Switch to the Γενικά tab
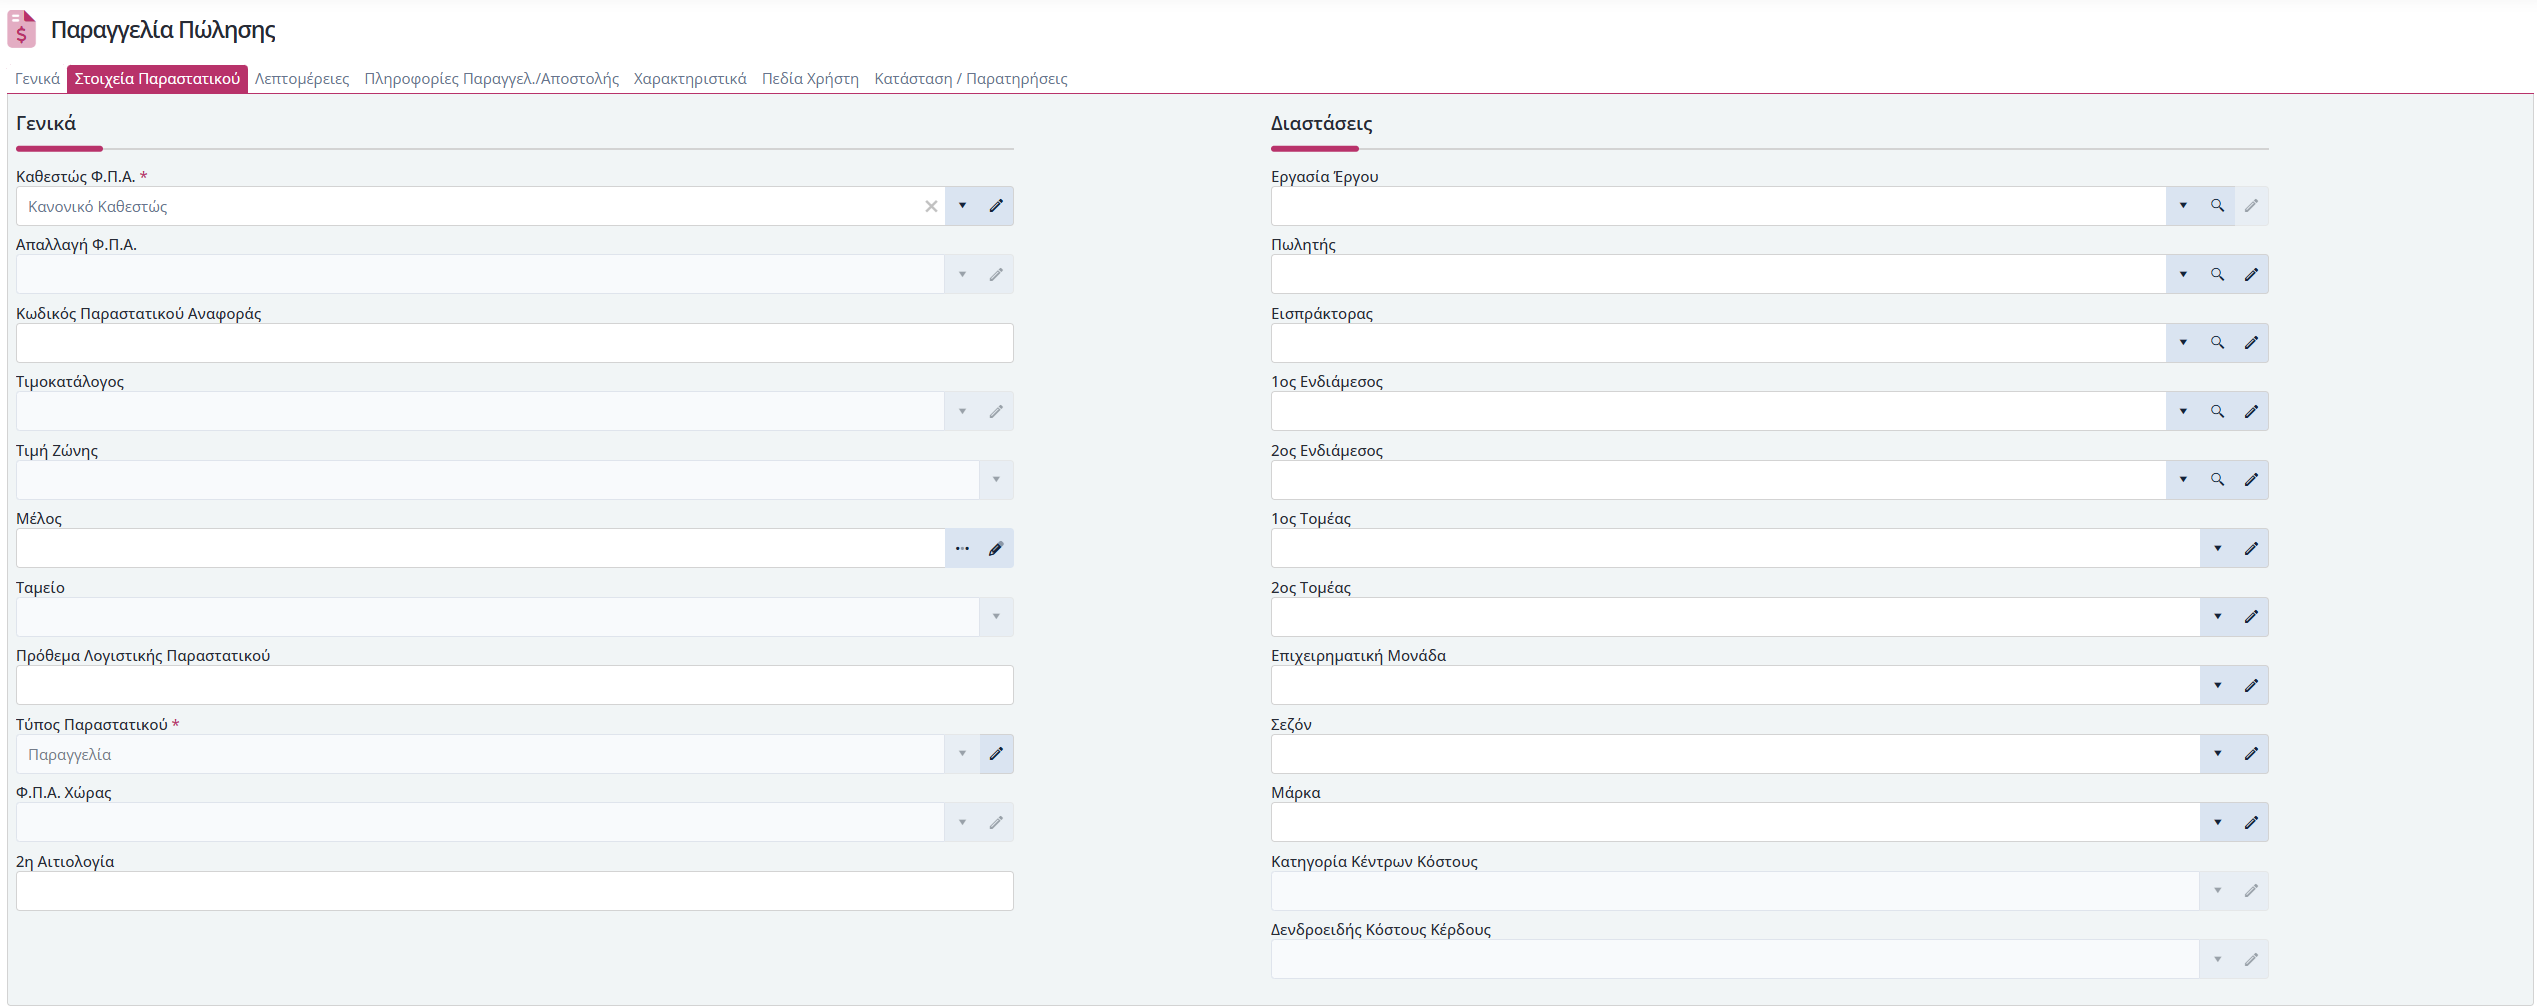 [x=37, y=79]
